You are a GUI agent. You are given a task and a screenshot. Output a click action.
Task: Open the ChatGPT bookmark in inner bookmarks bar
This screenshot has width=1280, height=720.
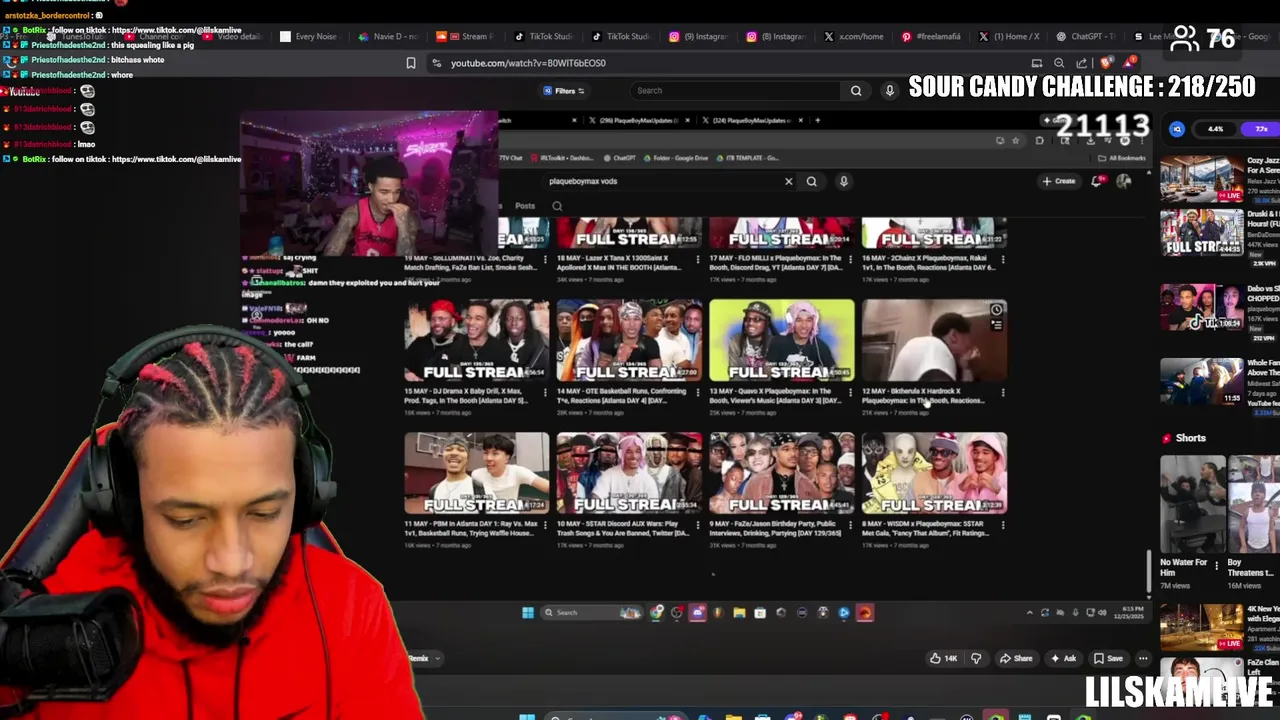point(620,158)
